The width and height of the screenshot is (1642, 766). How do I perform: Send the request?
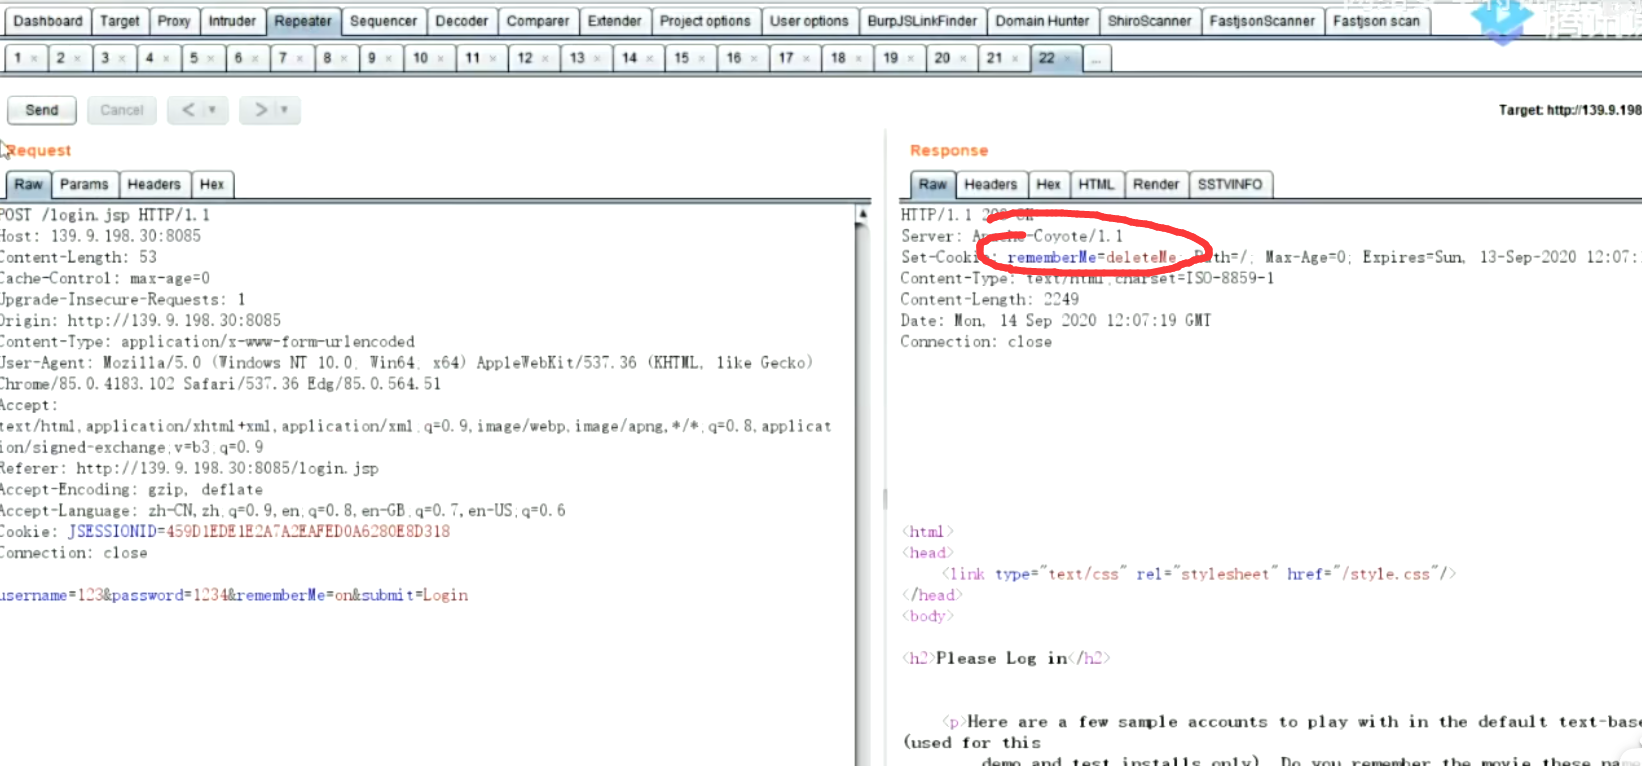[42, 110]
